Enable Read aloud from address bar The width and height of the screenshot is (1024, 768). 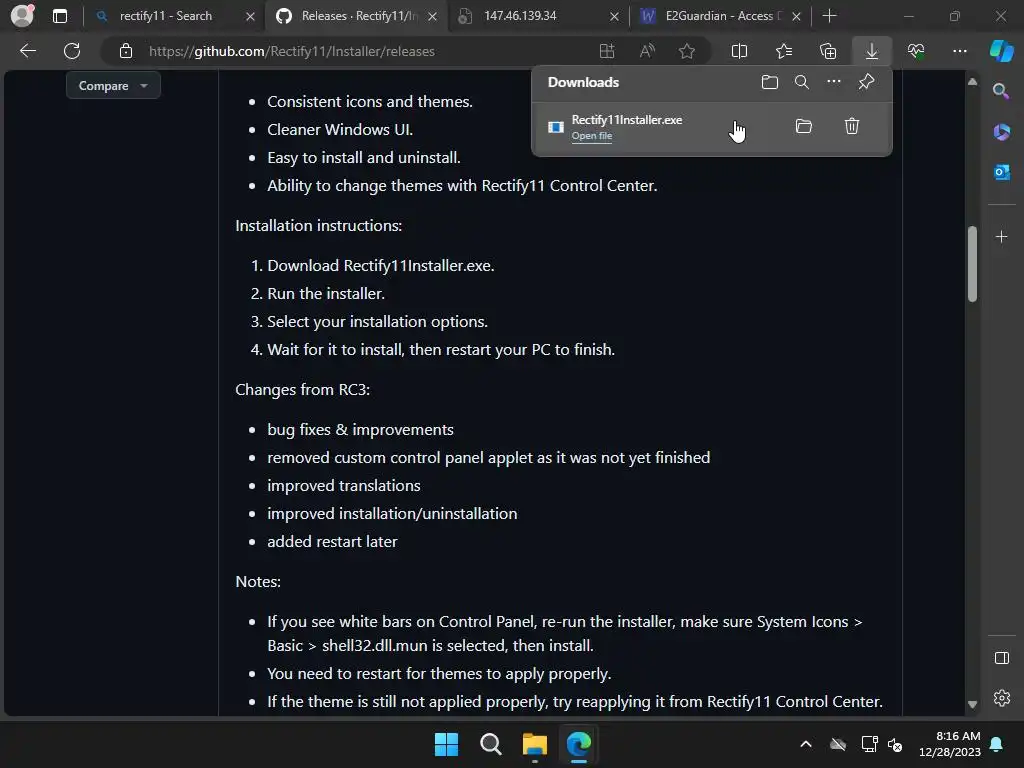pyautogui.click(x=647, y=51)
